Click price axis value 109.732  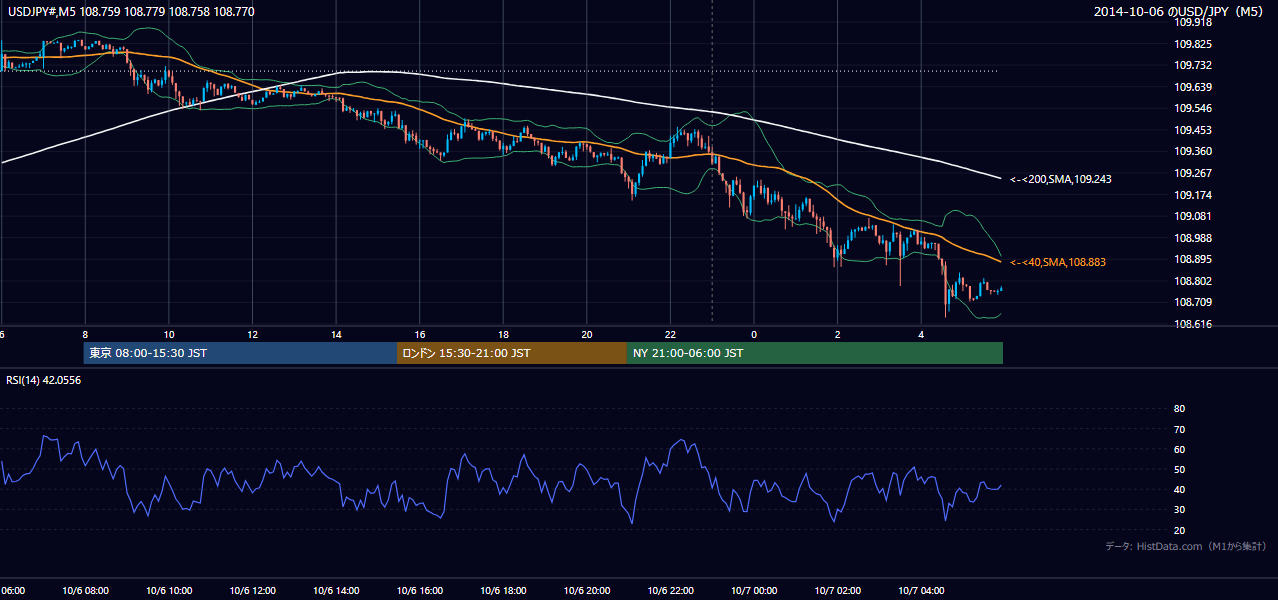pos(1192,65)
